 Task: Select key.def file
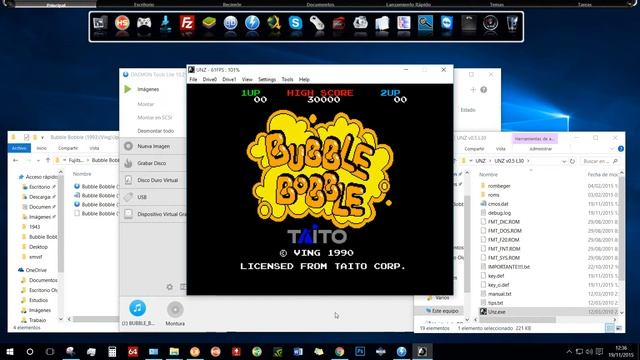click(x=496, y=276)
